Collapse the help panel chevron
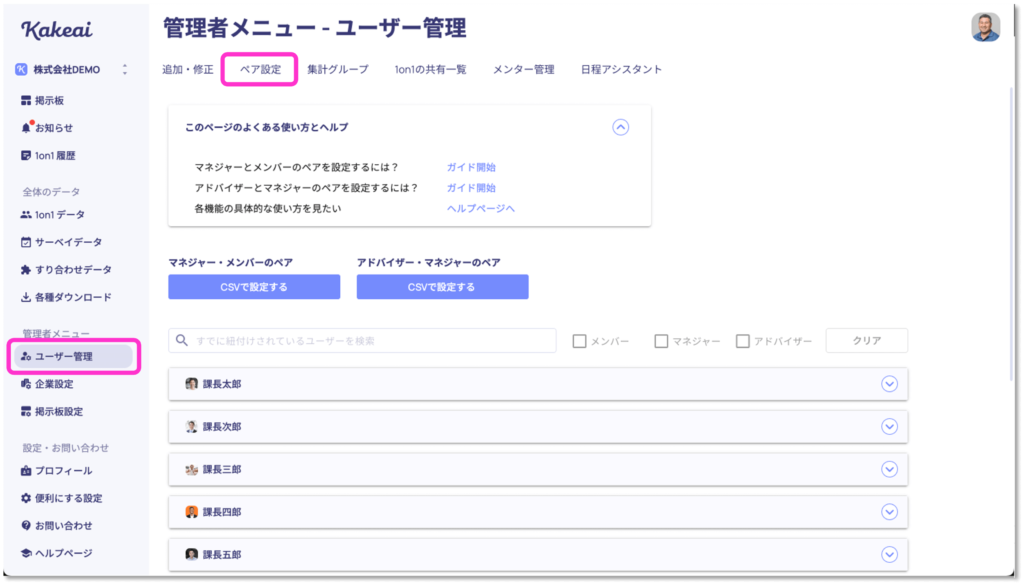Viewport: 1024px width, 588px height. (x=620, y=127)
